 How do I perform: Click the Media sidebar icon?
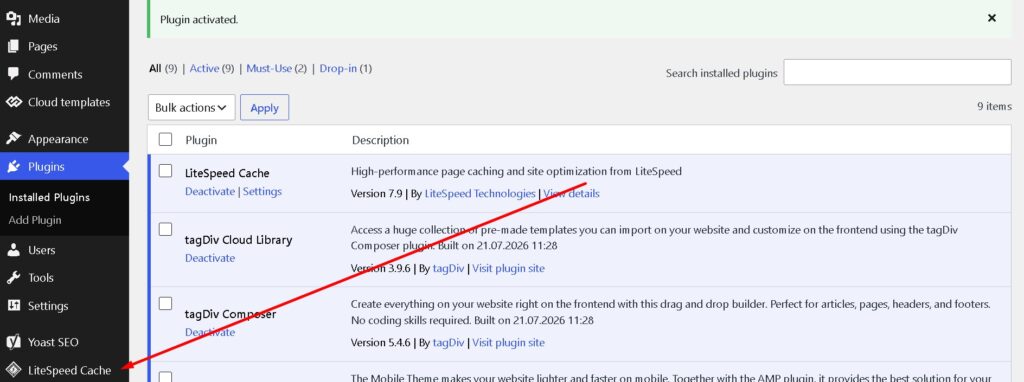click(x=14, y=19)
